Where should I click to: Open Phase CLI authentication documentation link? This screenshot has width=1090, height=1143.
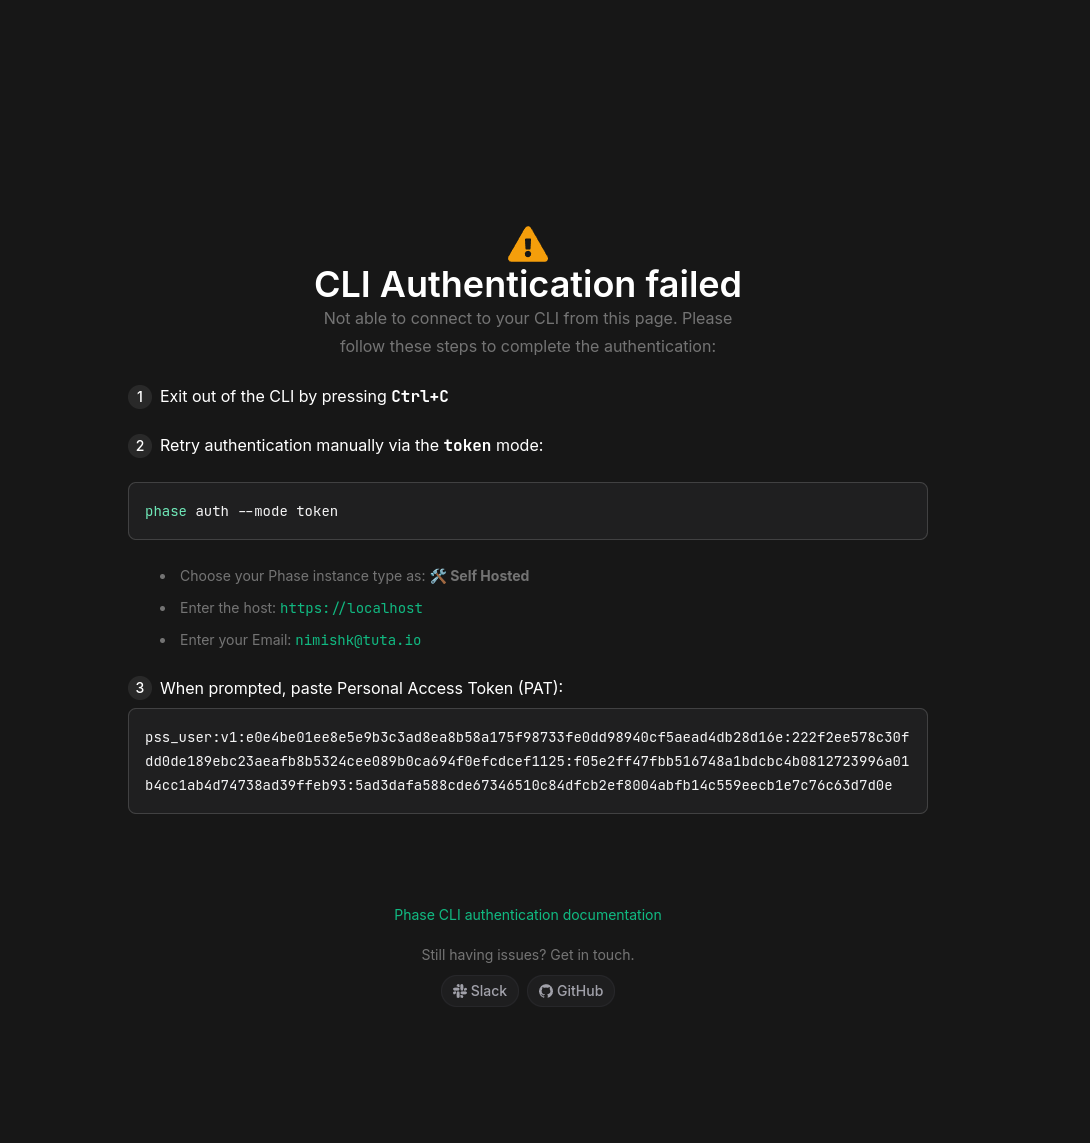(x=528, y=915)
